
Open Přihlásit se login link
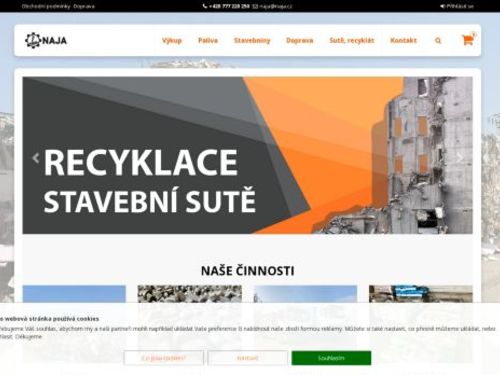457,6
